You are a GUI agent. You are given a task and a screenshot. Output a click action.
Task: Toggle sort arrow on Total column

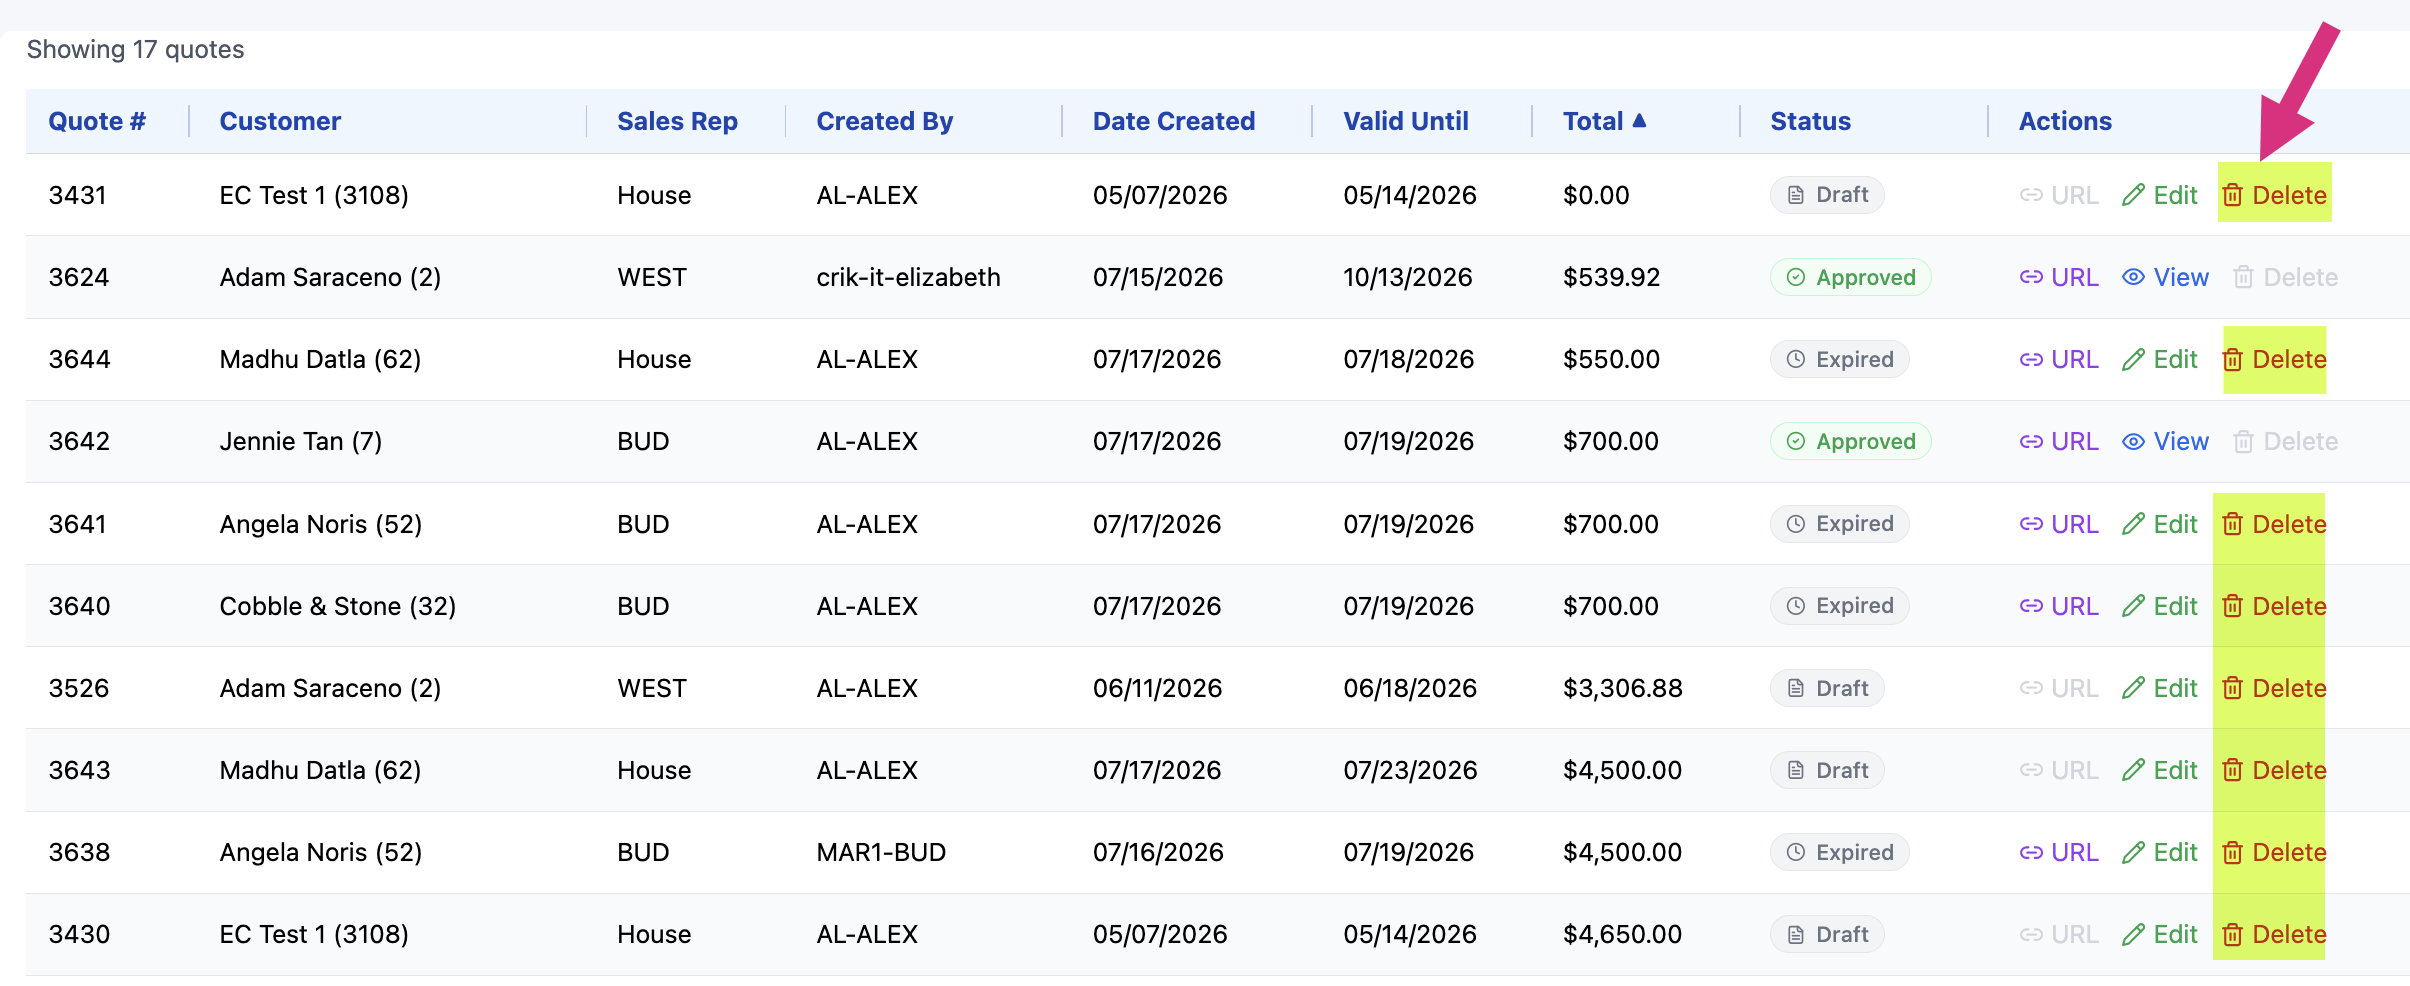coord(1639,120)
